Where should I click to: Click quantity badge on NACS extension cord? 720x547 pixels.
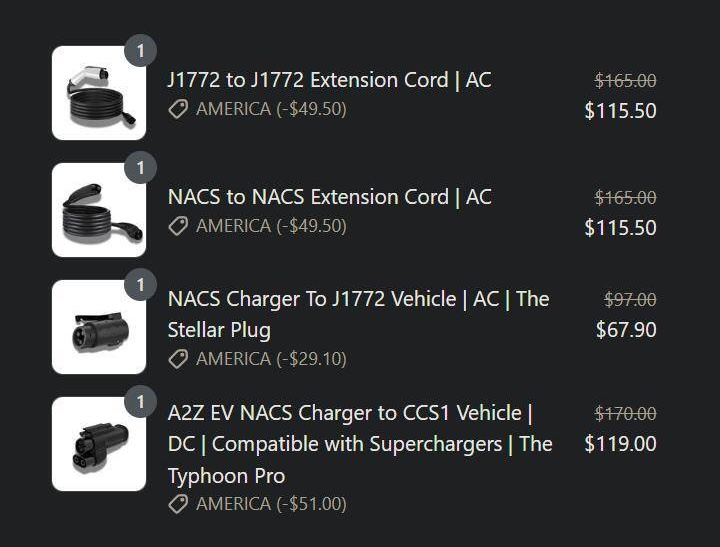pos(141,167)
